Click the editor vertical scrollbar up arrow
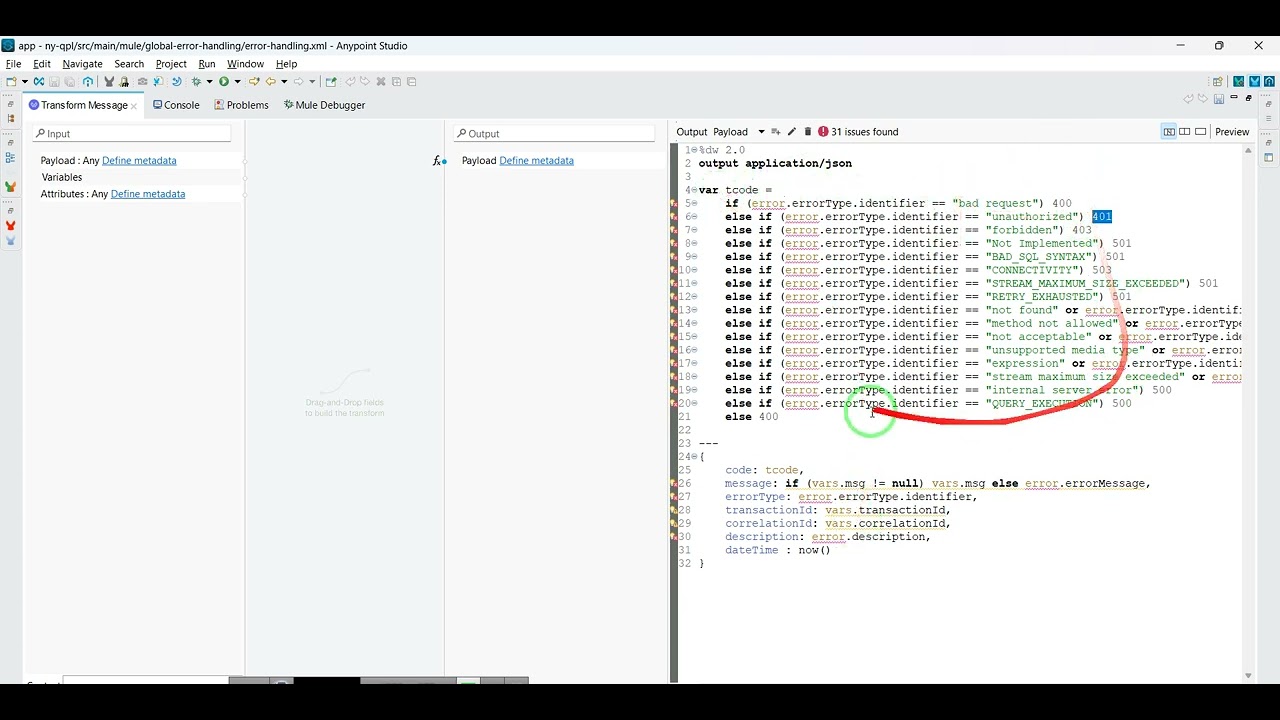Screen dimensions: 1280x720 pos(1248,151)
